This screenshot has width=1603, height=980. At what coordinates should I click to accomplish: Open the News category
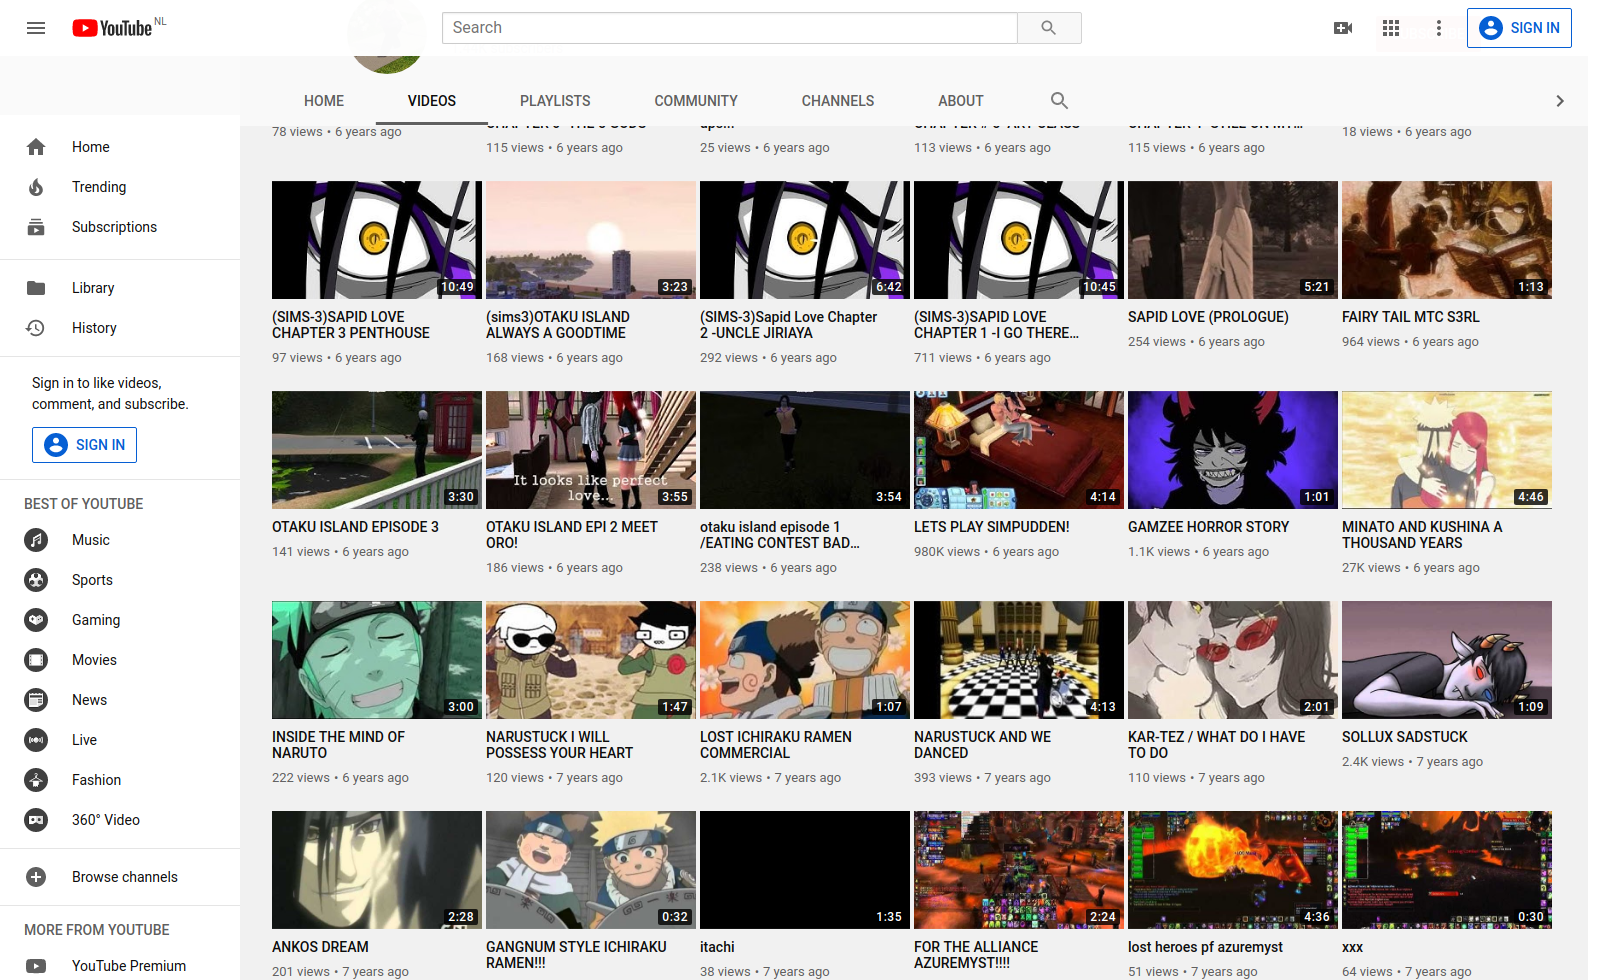120,700
